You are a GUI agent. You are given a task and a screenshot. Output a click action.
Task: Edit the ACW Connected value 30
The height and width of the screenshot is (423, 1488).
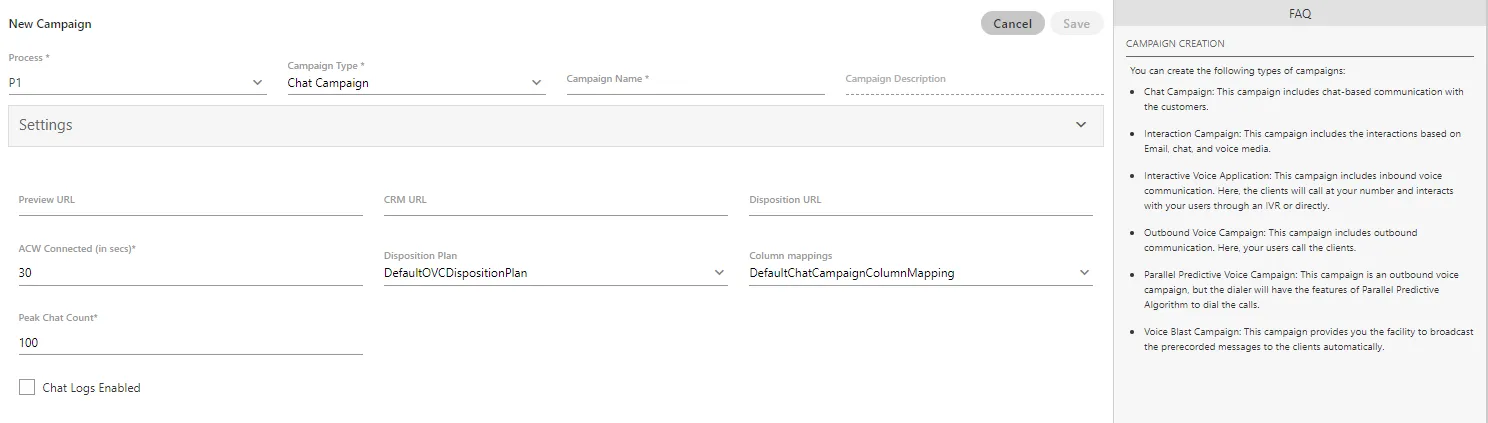point(190,273)
